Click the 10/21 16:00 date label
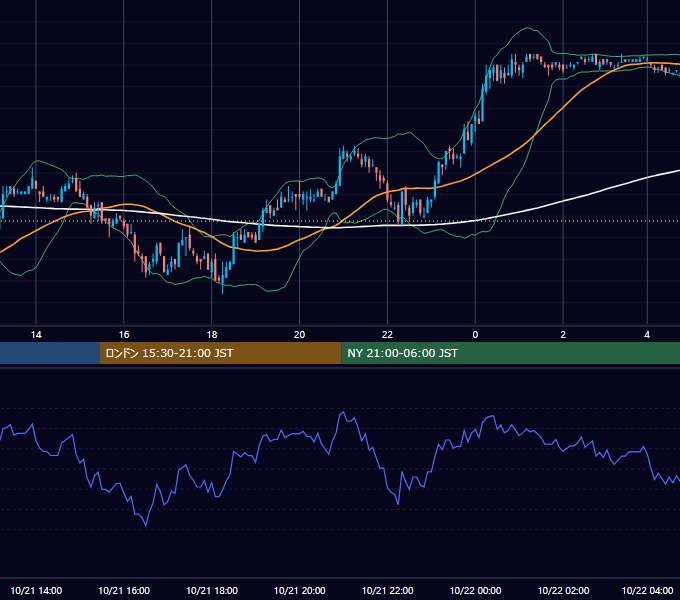Viewport: 680px width, 600px height. [x=124, y=590]
